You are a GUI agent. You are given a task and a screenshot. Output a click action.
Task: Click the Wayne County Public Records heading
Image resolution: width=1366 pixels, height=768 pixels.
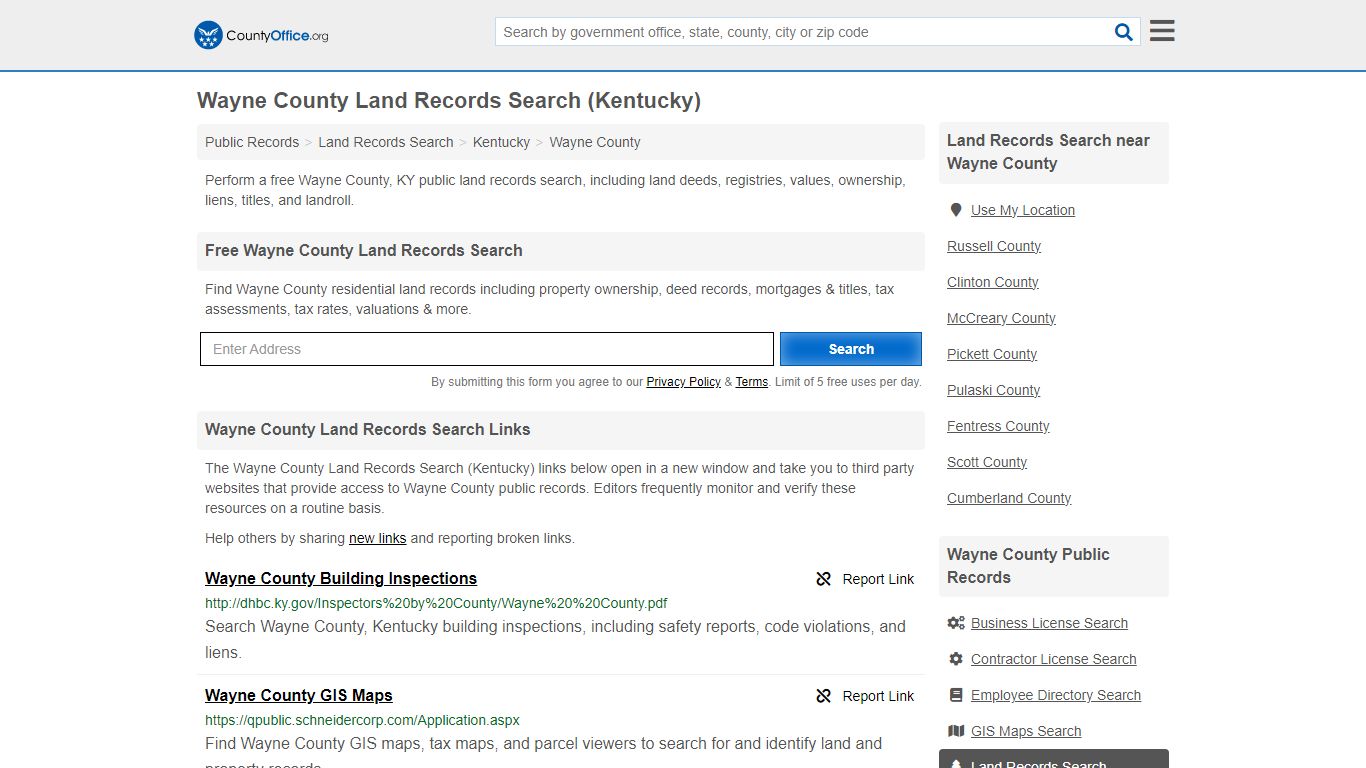1054,566
